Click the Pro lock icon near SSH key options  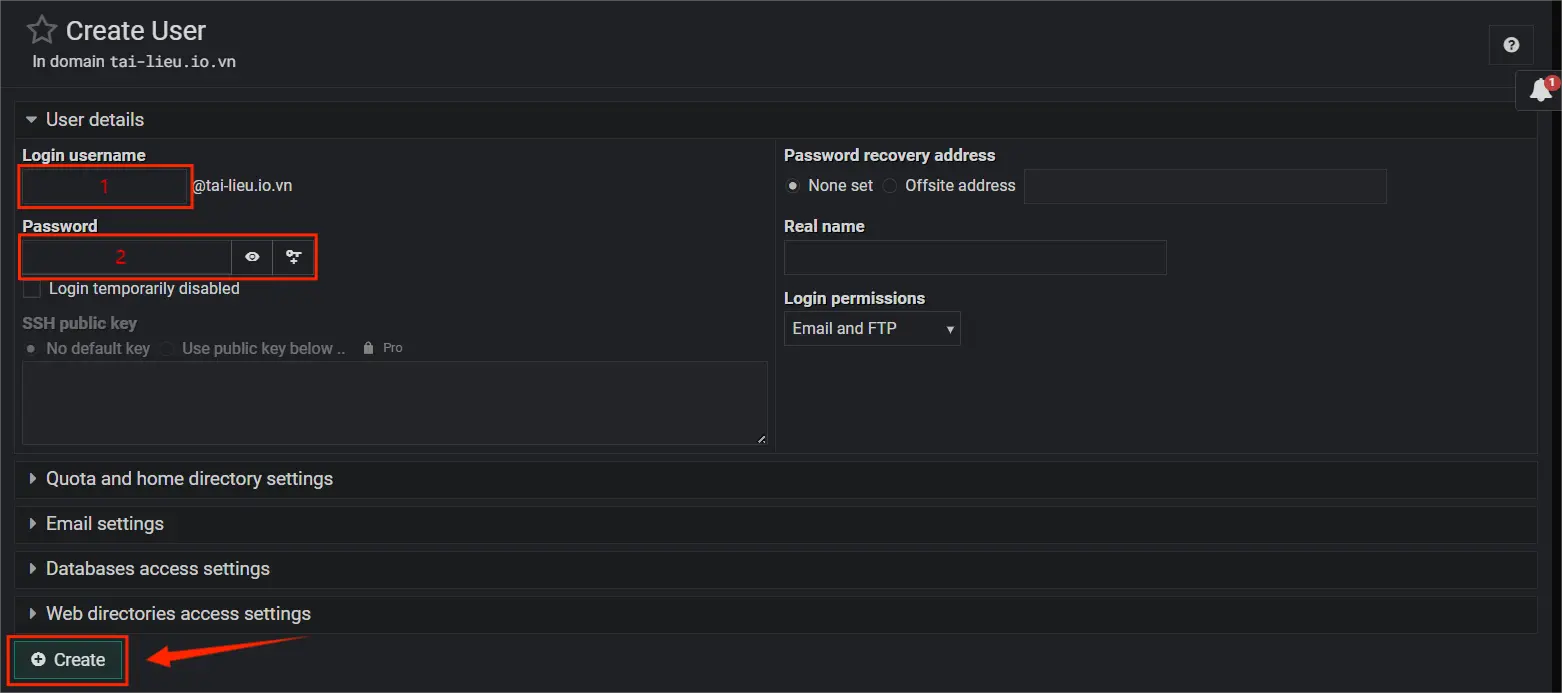point(371,347)
